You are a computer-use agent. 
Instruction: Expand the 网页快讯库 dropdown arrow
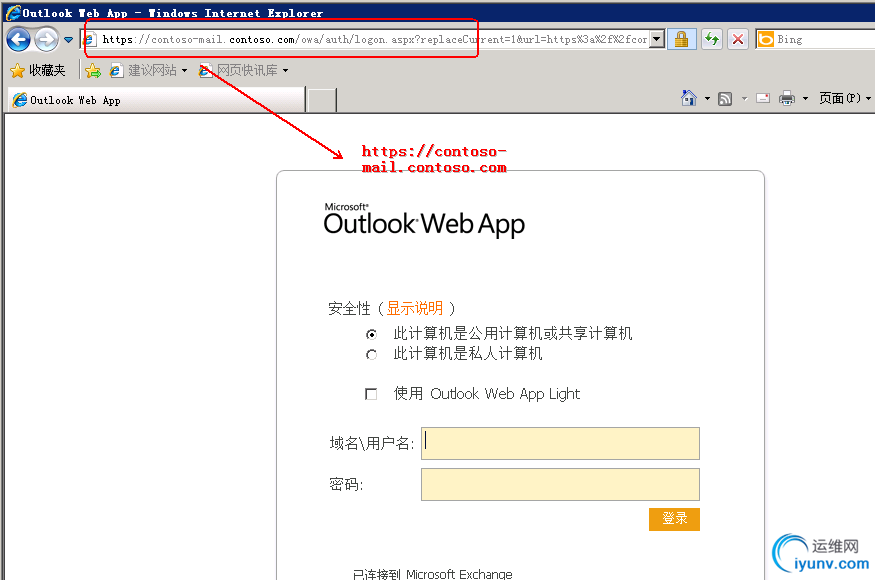pos(286,71)
